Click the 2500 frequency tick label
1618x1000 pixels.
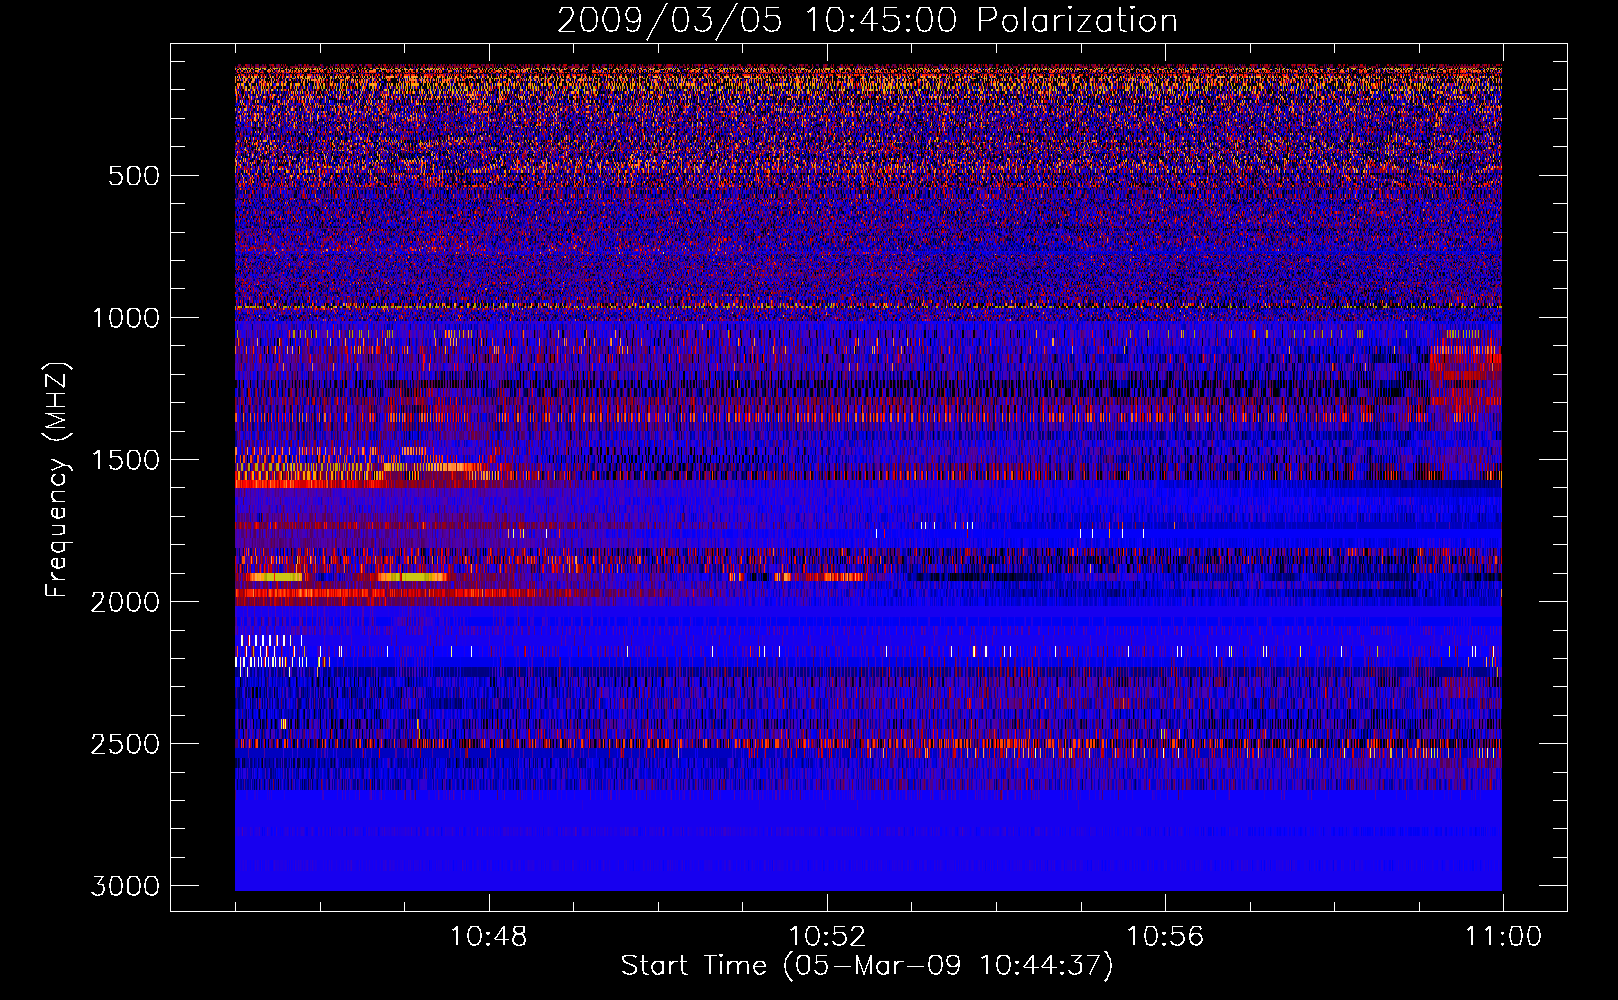(126, 744)
